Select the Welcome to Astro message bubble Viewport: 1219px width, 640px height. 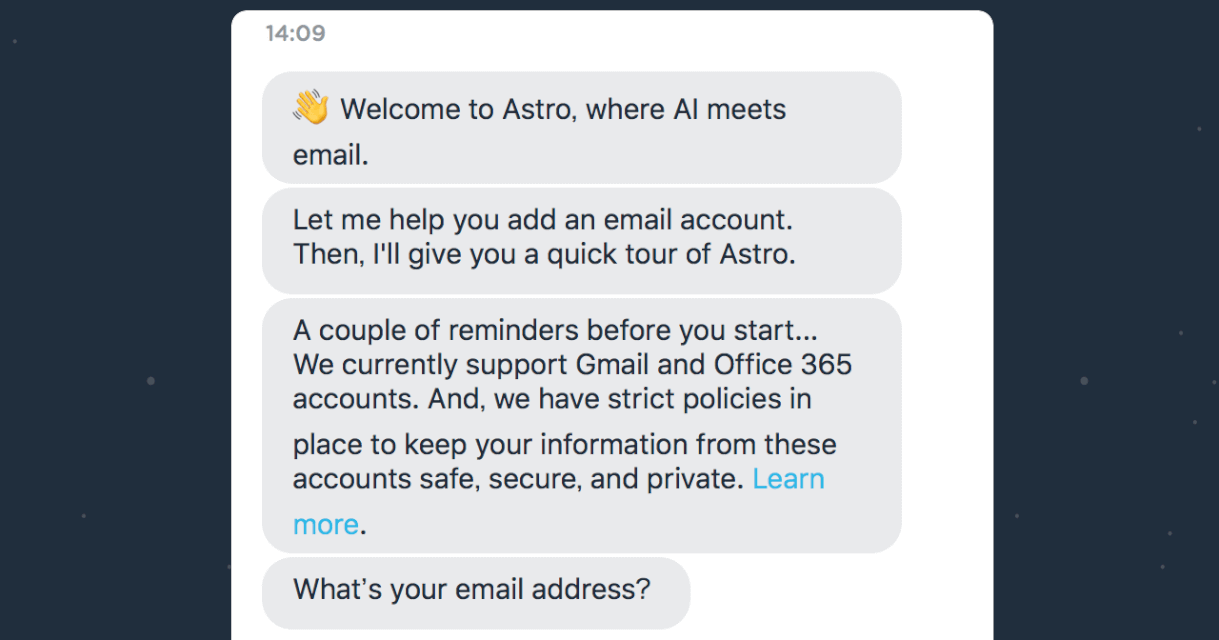tap(581, 128)
